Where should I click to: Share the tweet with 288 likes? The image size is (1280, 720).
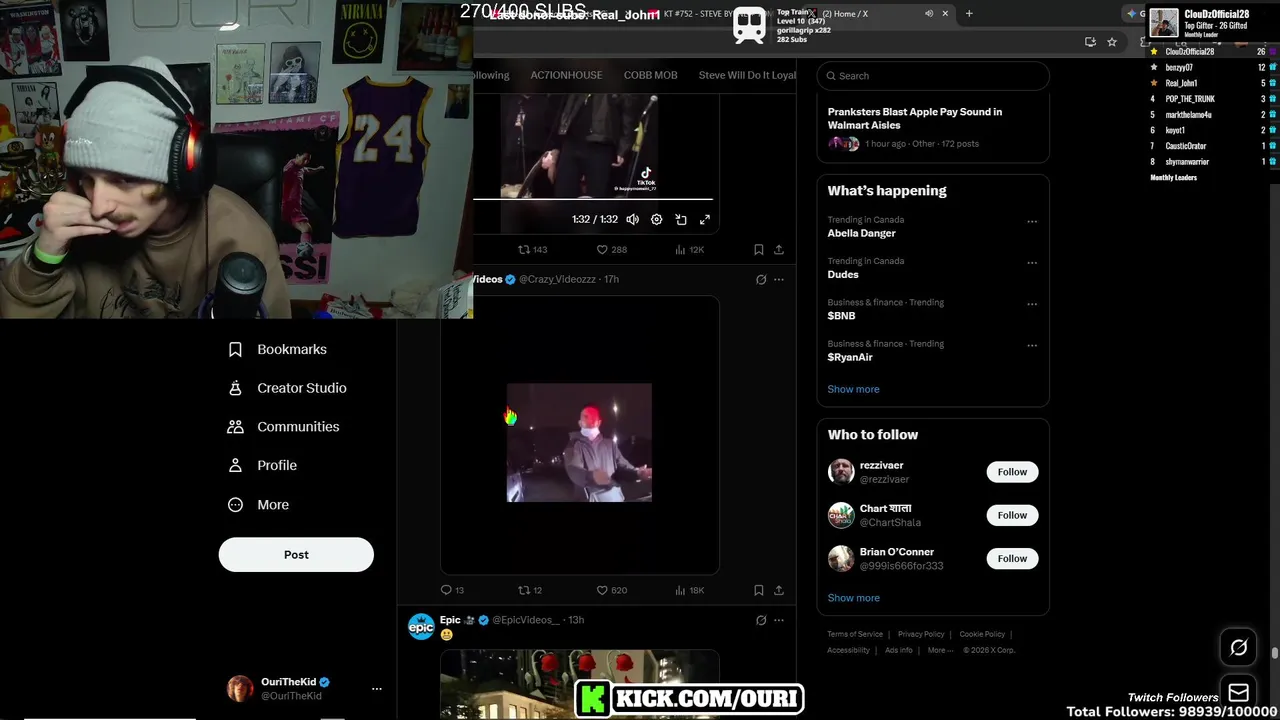tap(779, 249)
